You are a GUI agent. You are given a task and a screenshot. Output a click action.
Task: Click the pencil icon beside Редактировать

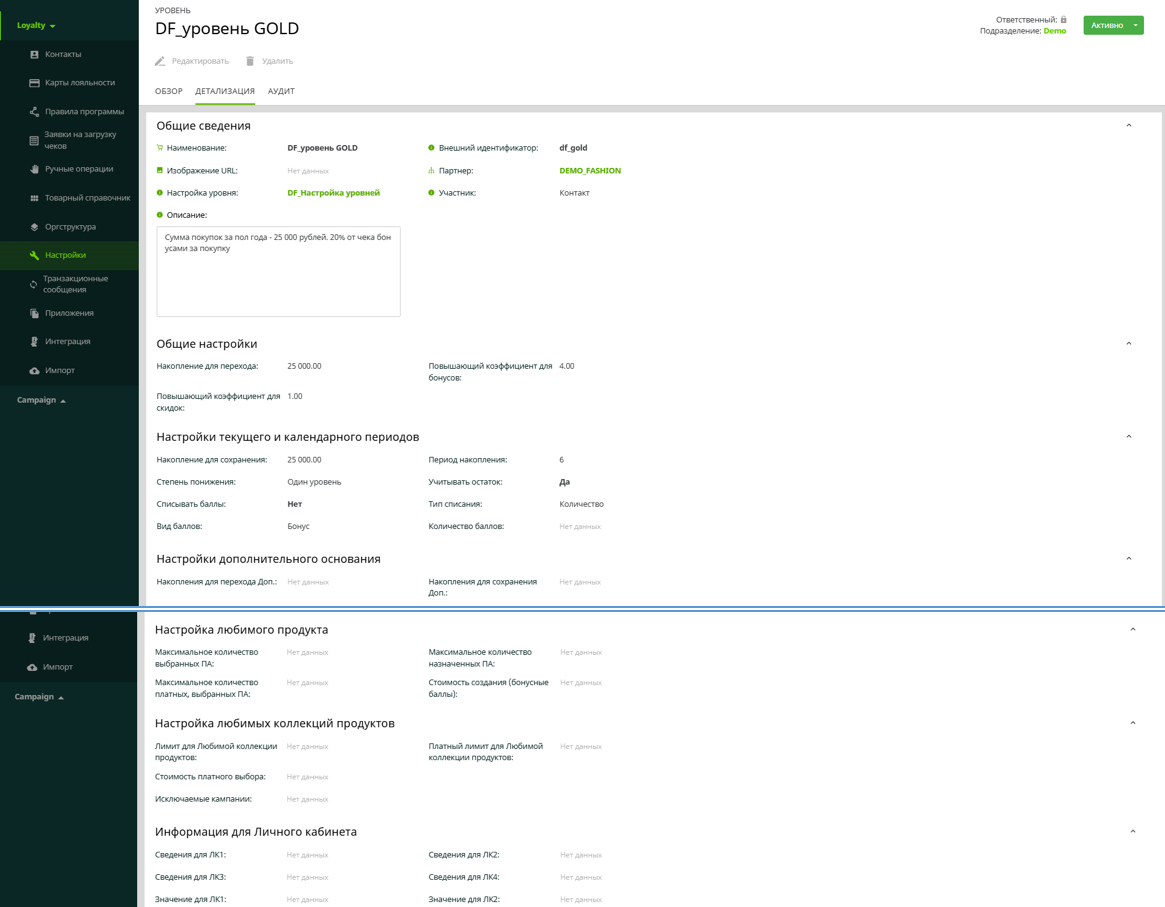click(x=160, y=61)
